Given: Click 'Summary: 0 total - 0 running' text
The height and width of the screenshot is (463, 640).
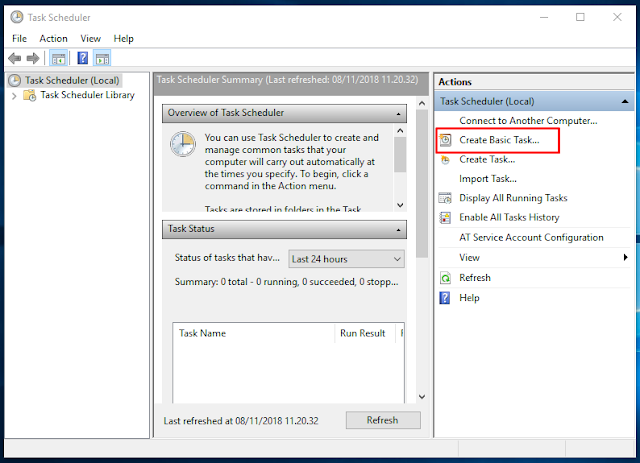Looking at the screenshot, I should point(286,282).
